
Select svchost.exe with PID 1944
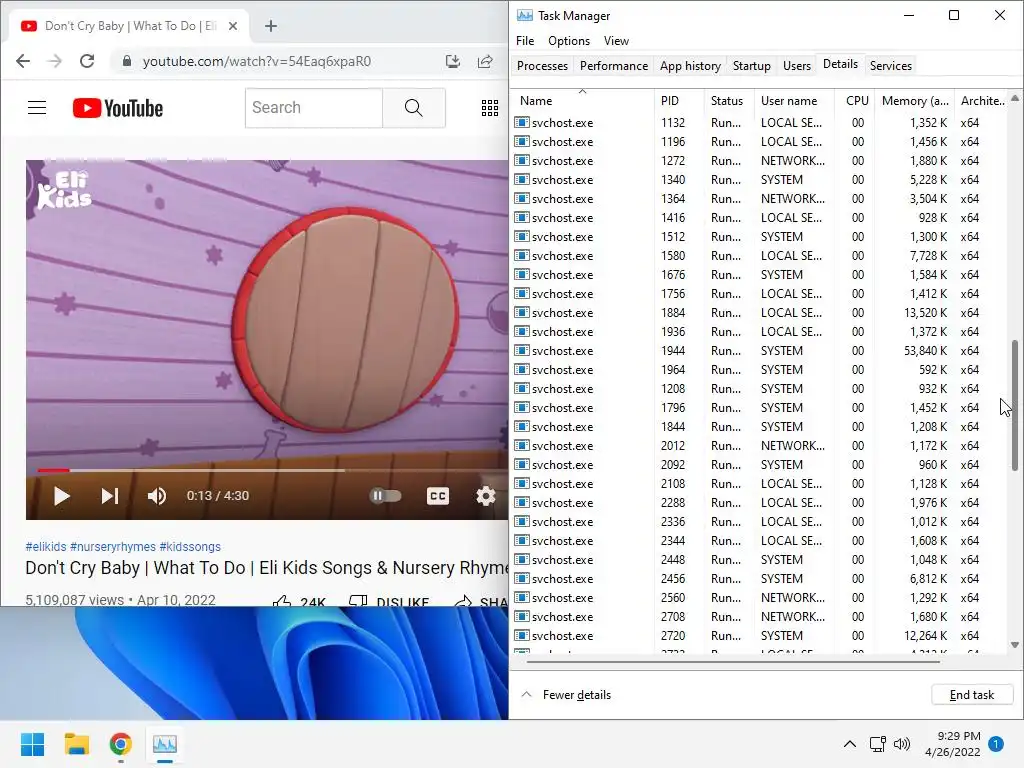point(760,351)
